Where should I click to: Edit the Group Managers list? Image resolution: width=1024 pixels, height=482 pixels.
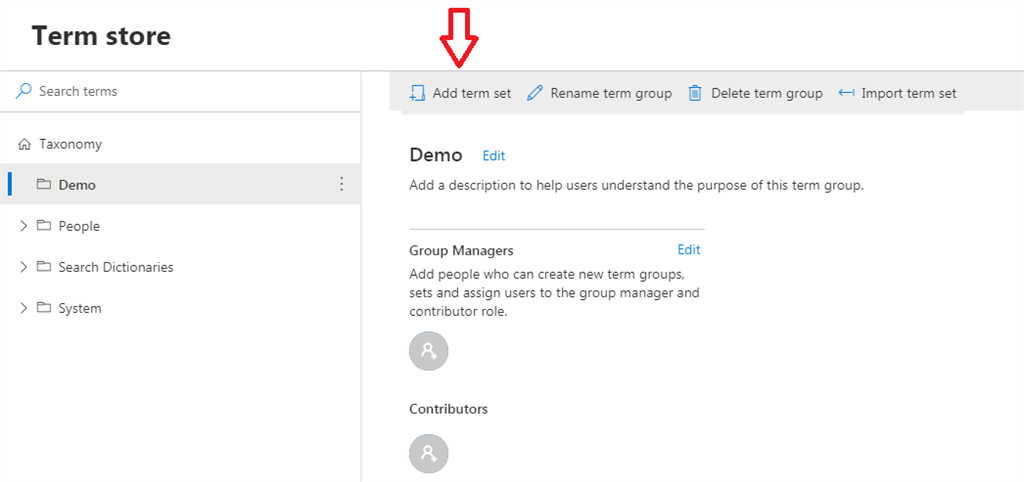pos(689,249)
